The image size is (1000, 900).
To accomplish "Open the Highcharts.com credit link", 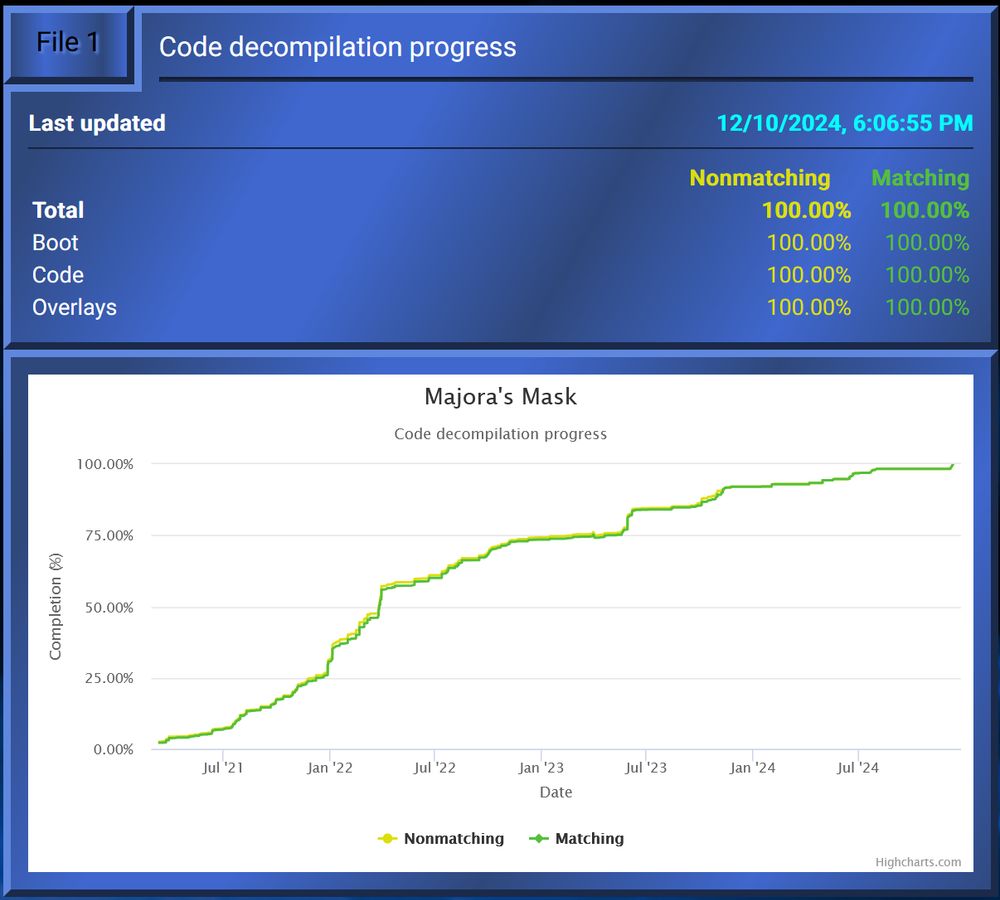I will pos(918,862).
